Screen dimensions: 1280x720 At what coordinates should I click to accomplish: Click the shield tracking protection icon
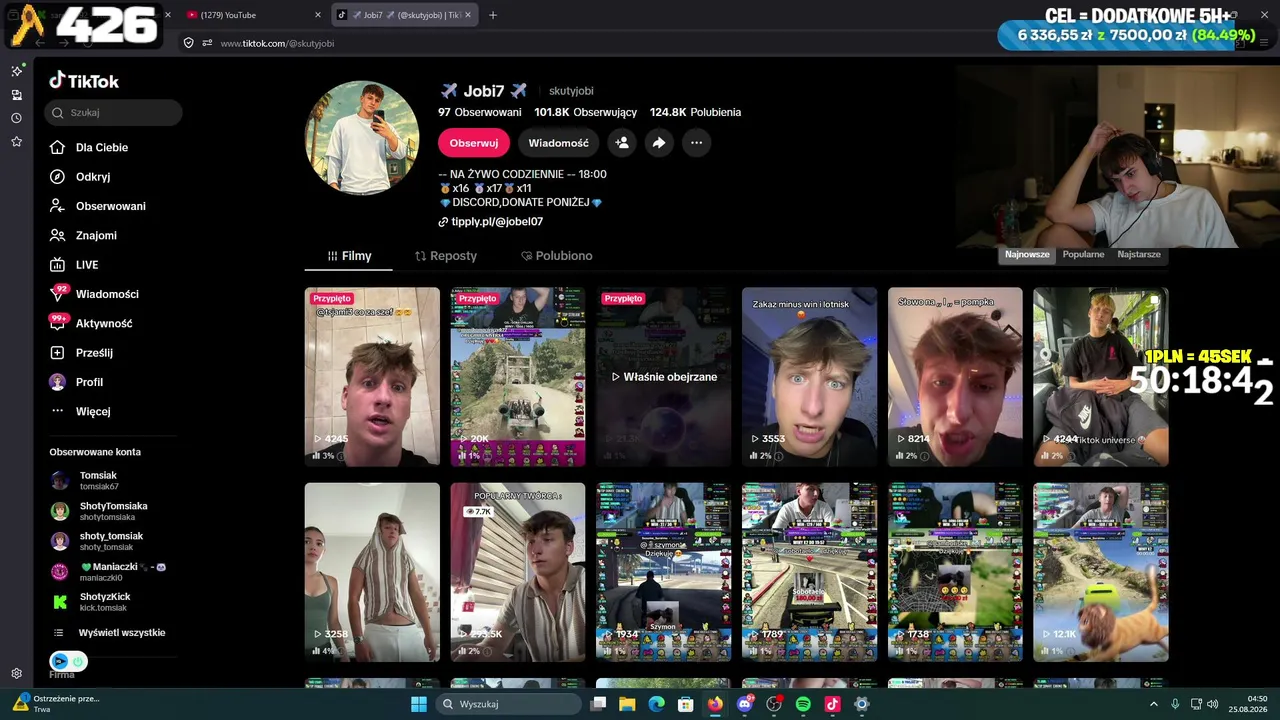tap(188, 43)
